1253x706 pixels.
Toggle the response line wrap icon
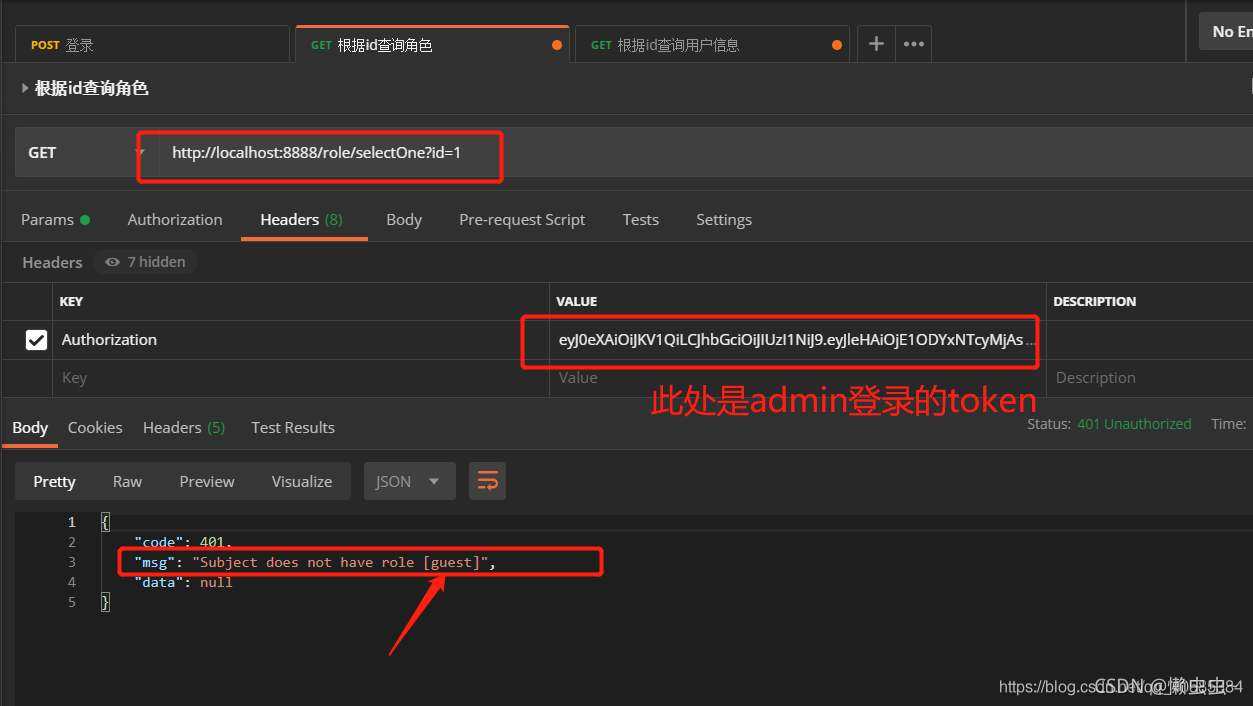click(x=488, y=481)
